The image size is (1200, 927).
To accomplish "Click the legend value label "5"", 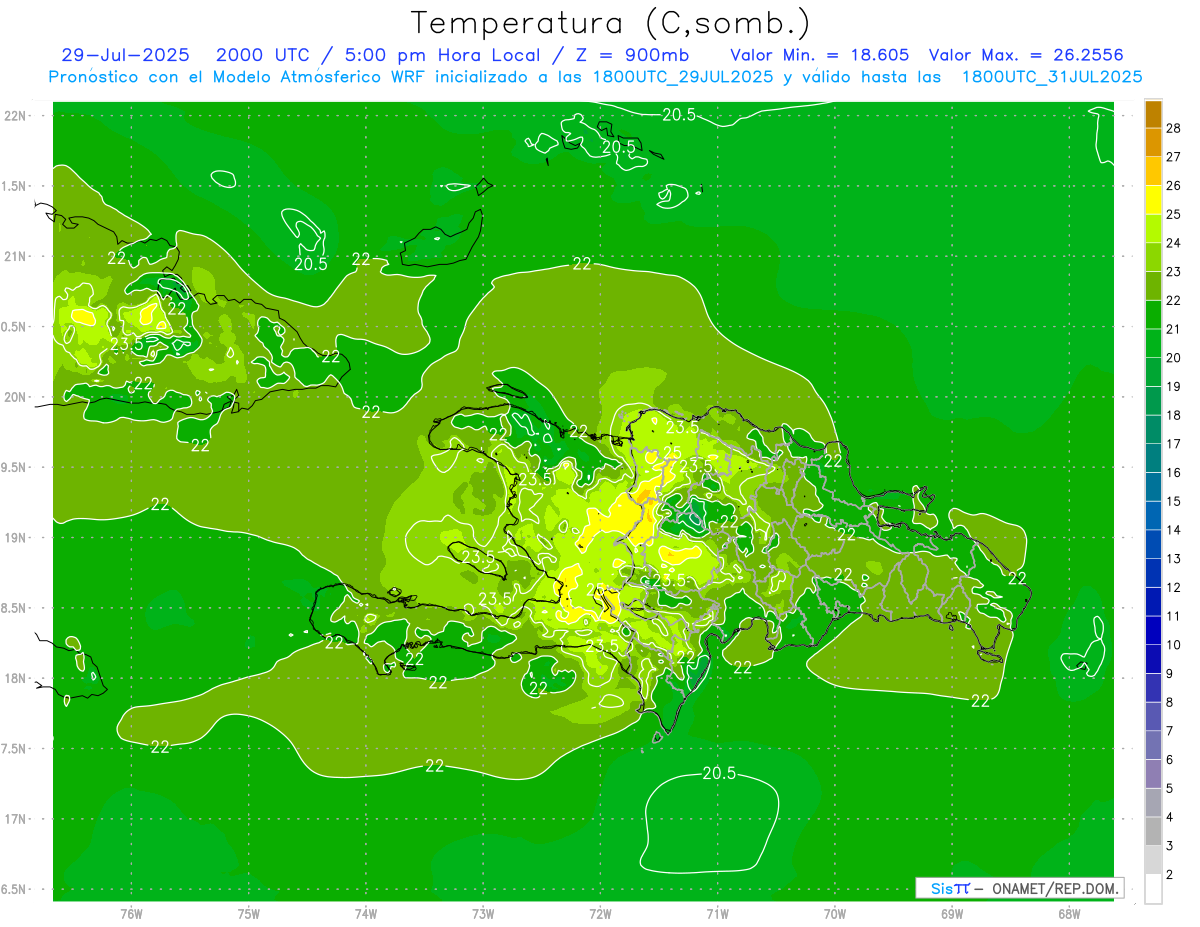I will 1170,788.
